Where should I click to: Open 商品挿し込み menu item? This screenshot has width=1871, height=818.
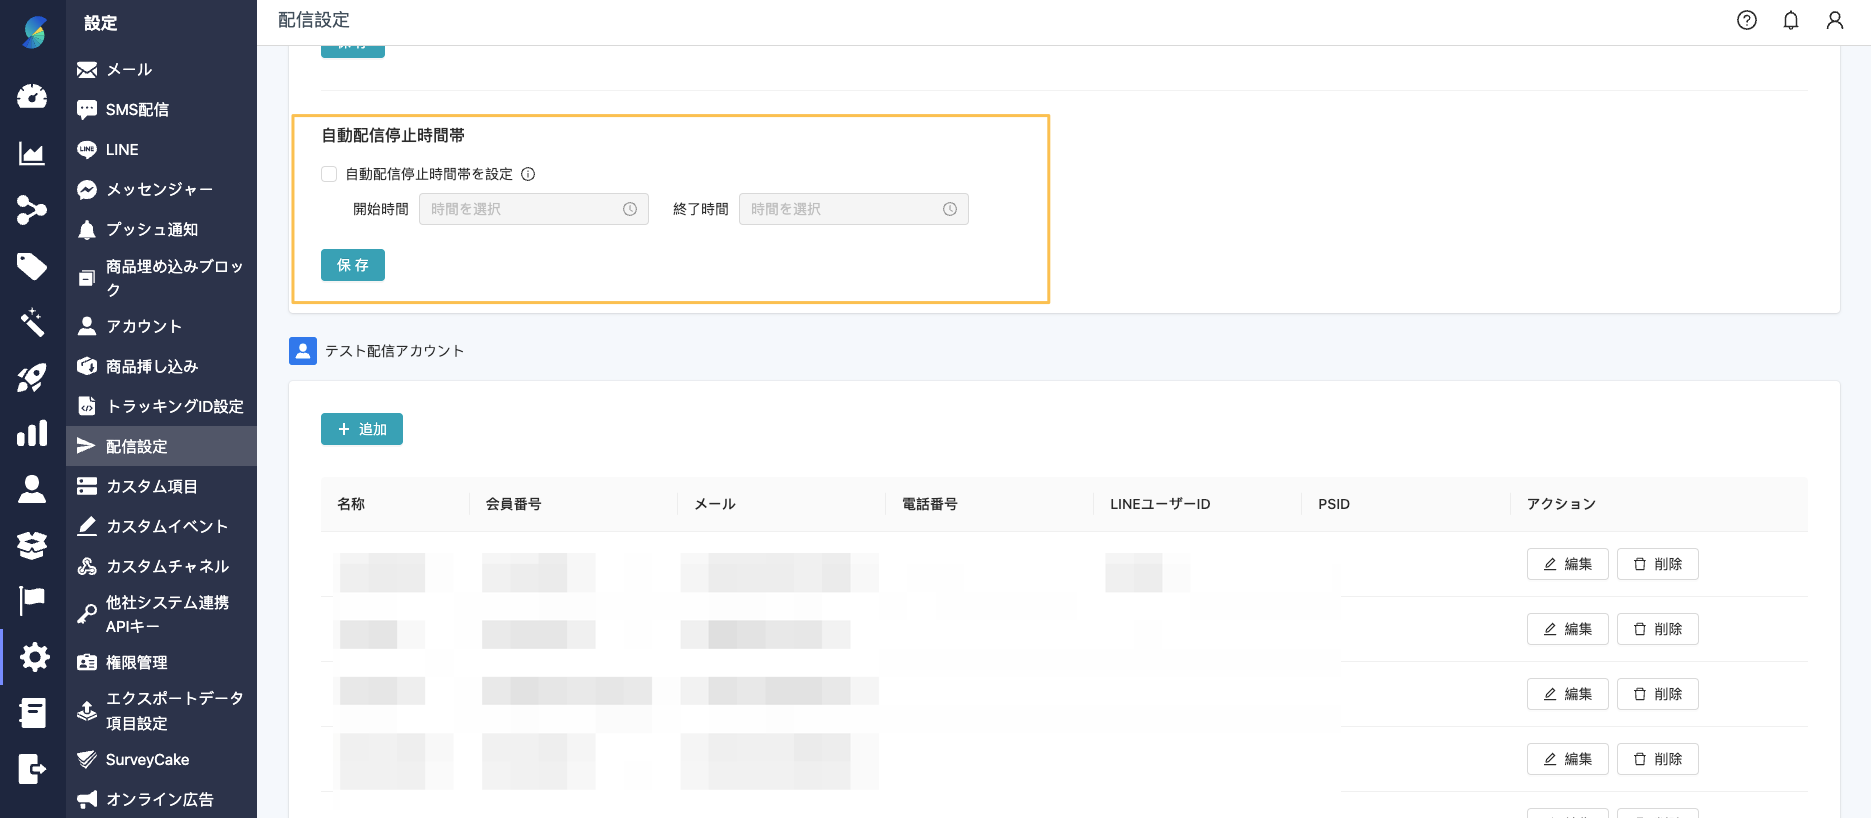(161, 366)
